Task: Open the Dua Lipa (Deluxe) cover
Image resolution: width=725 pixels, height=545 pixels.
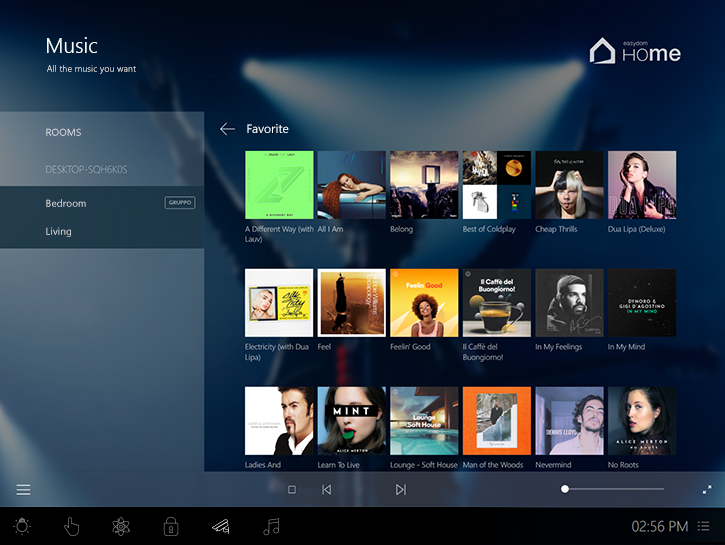Action: click(642, 185)
